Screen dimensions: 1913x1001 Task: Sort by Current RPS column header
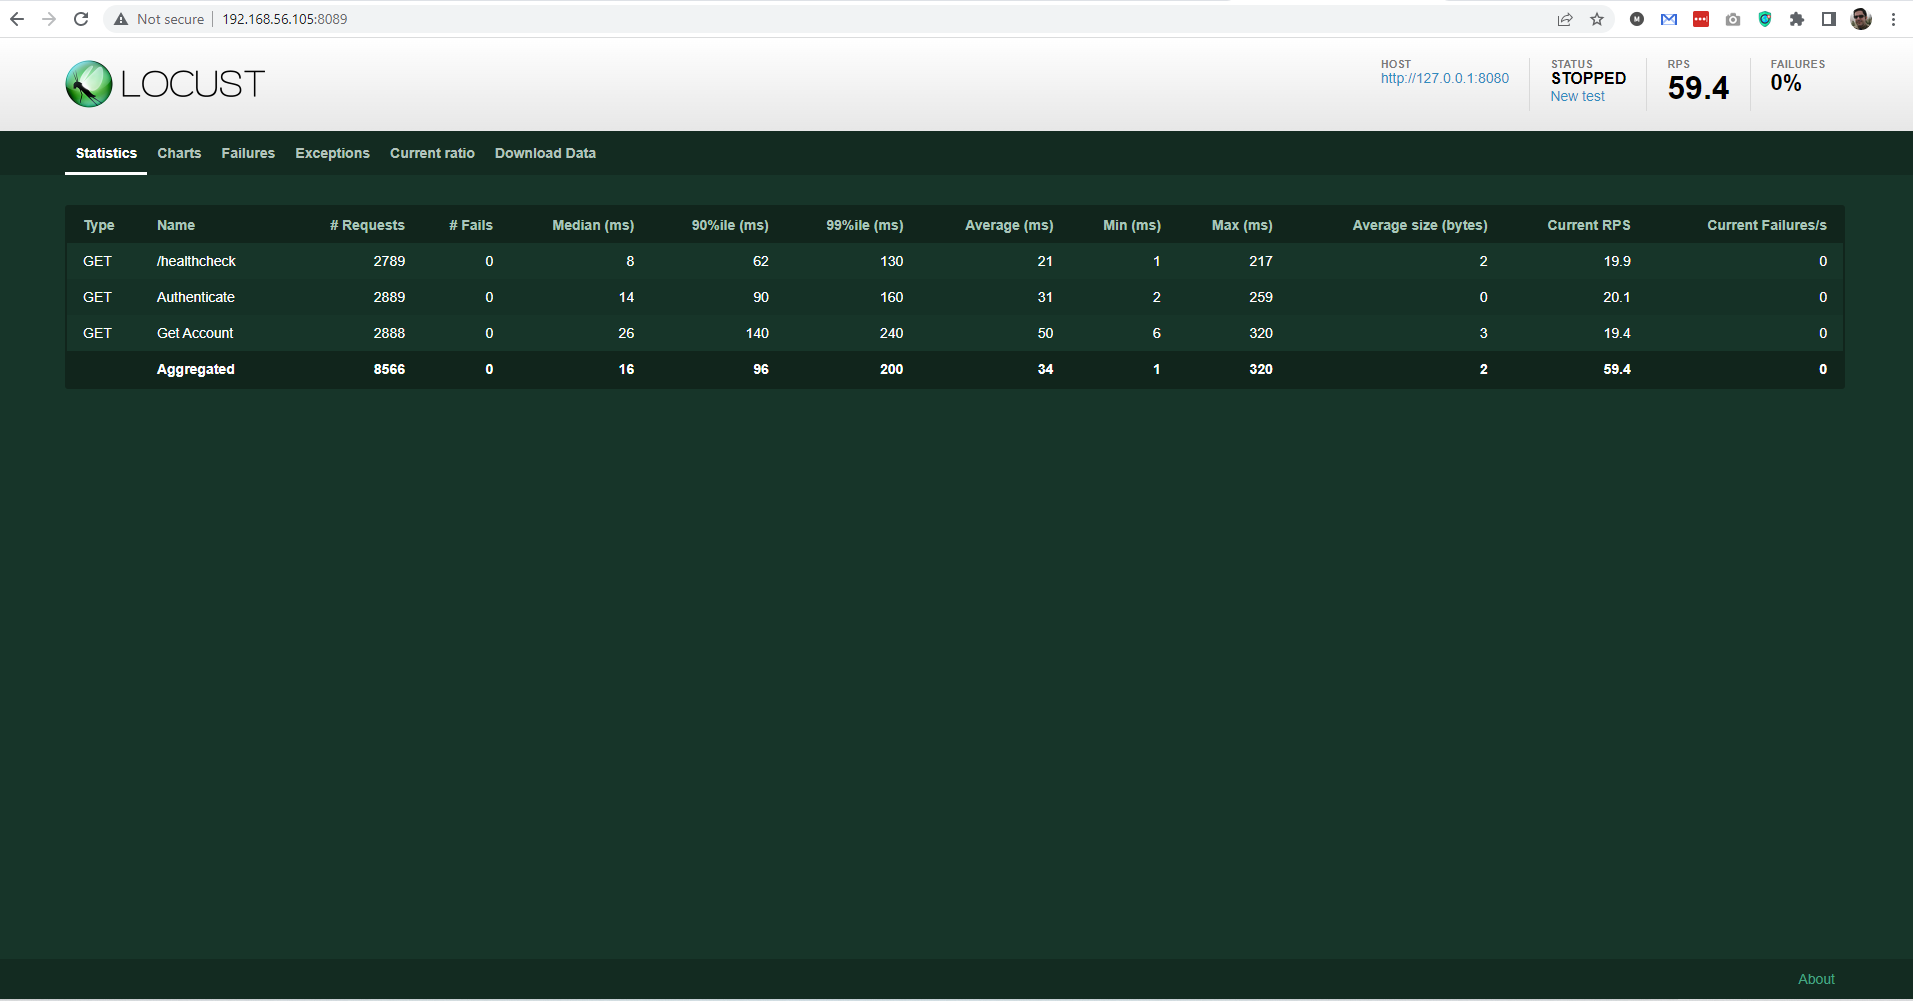[x=1589, y=225]
